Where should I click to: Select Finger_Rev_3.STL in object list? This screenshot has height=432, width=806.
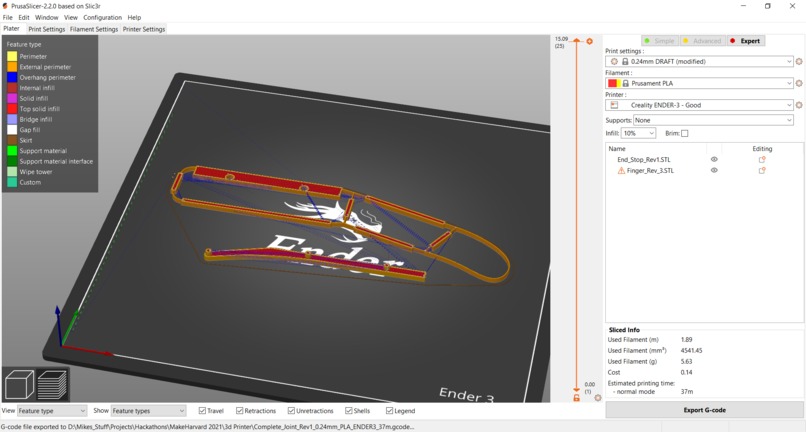tap(650, 170)
